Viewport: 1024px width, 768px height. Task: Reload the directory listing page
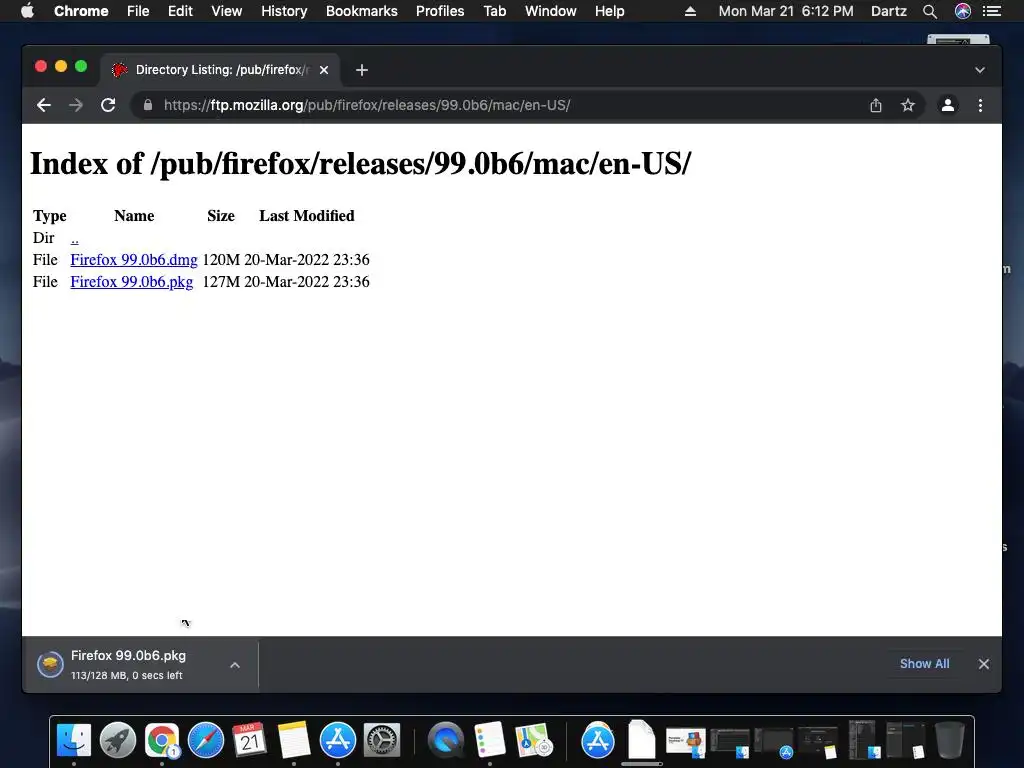tap(108, 105)
